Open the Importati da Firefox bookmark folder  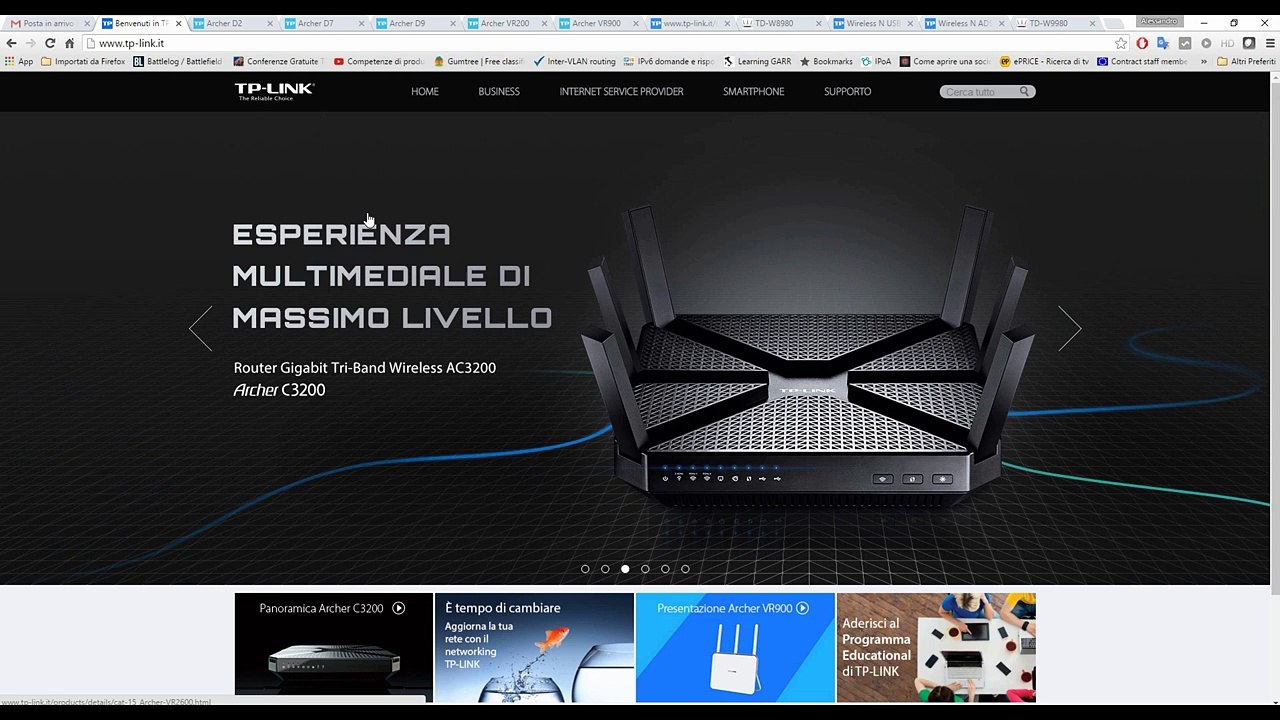(x=83, y=61)
